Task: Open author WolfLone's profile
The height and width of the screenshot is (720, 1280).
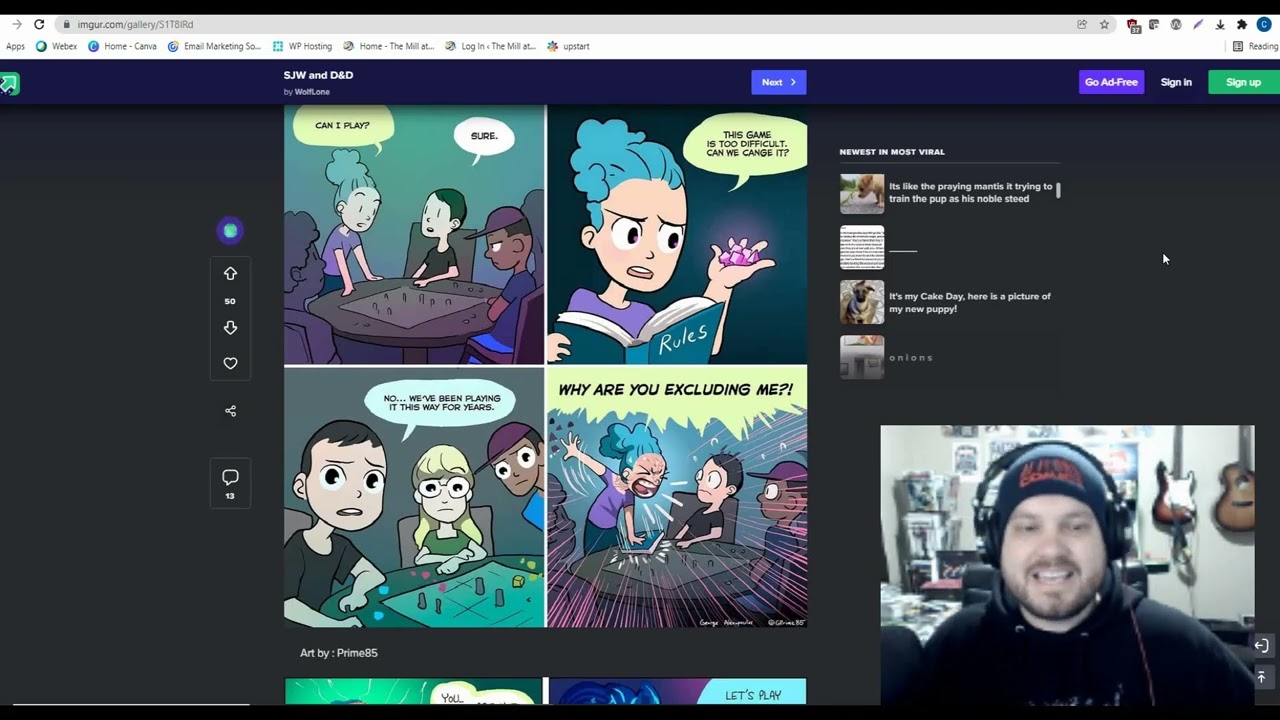Action: [x=312, y=92]
